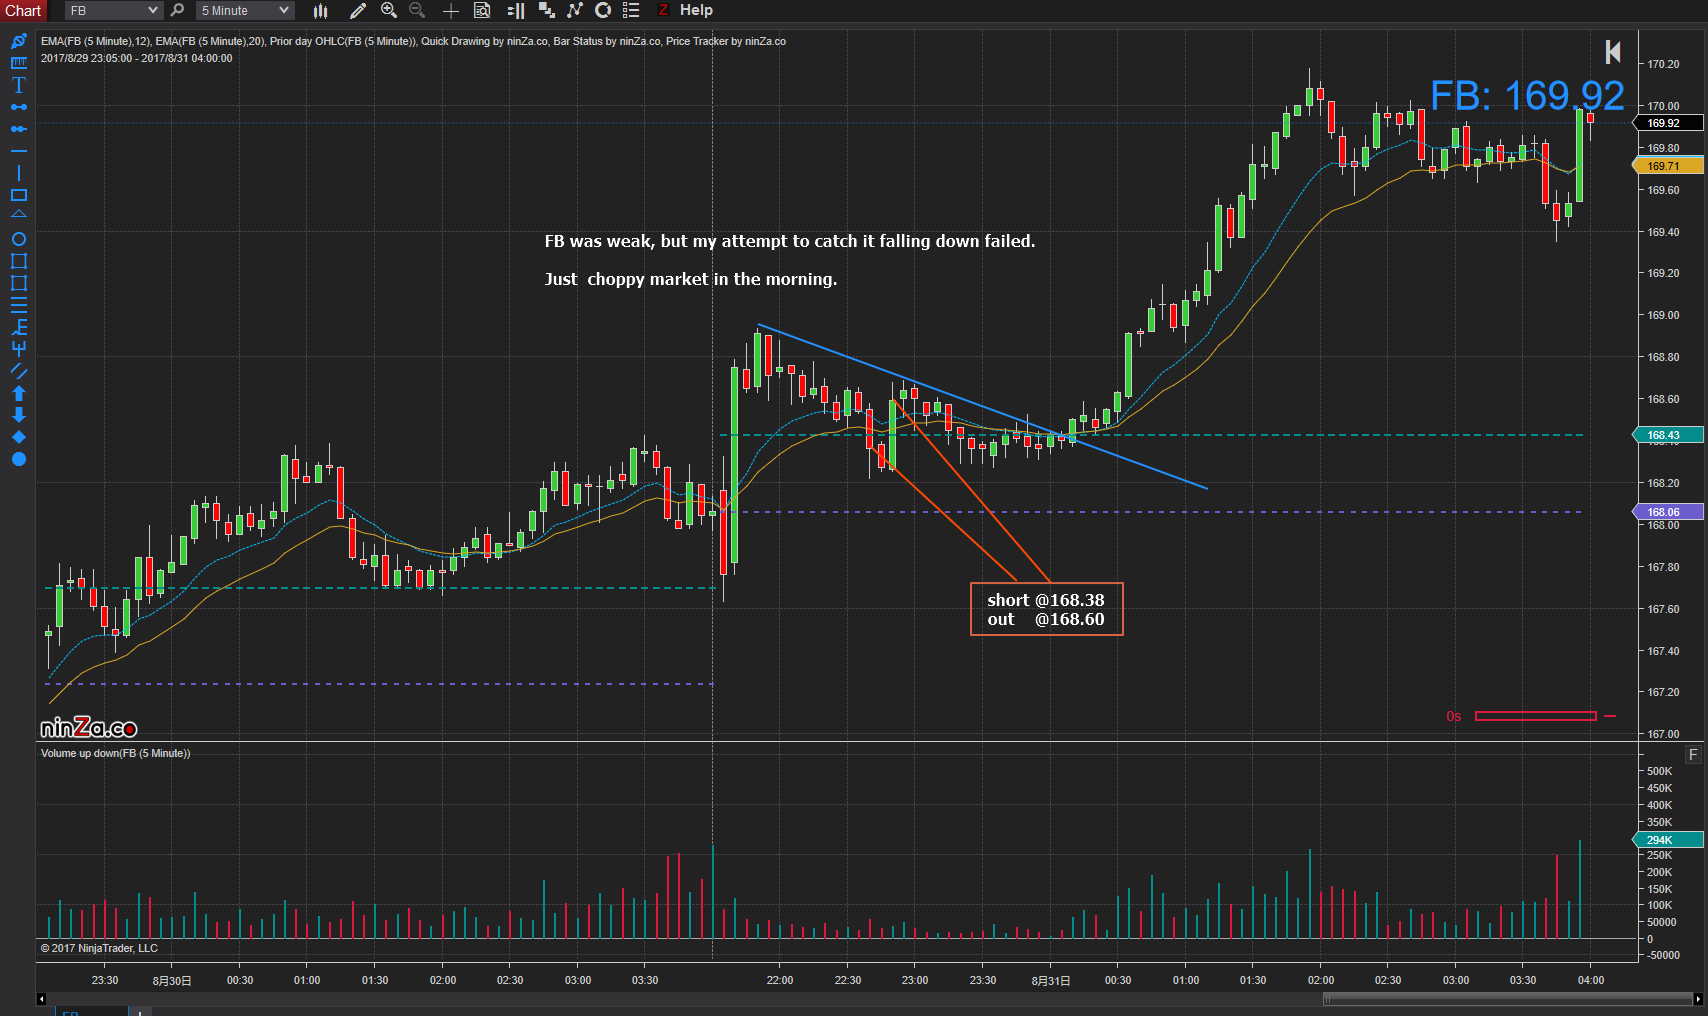1708x1016 pixels.
Task: Click horizontal scrollbar right arrow
Action: click(x=1697, y=999)
